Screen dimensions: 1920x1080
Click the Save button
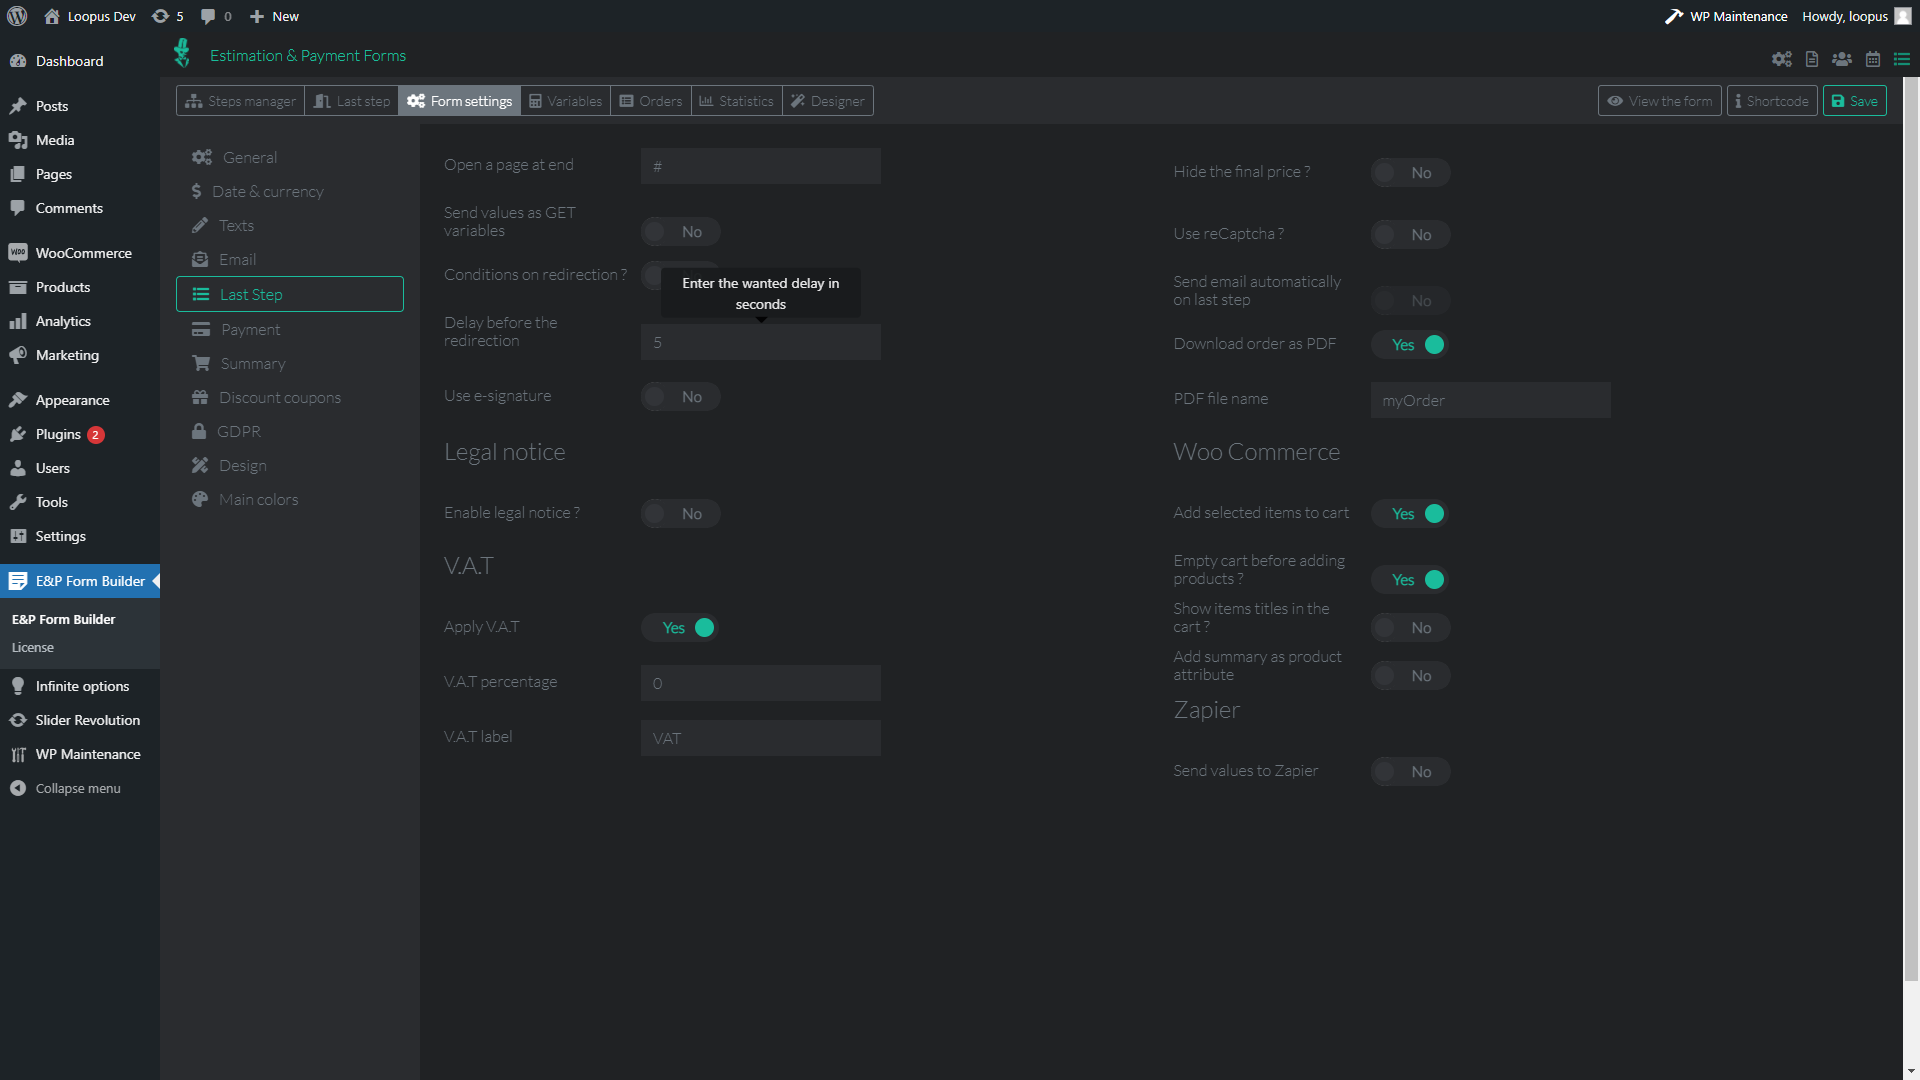[1854, 101]
